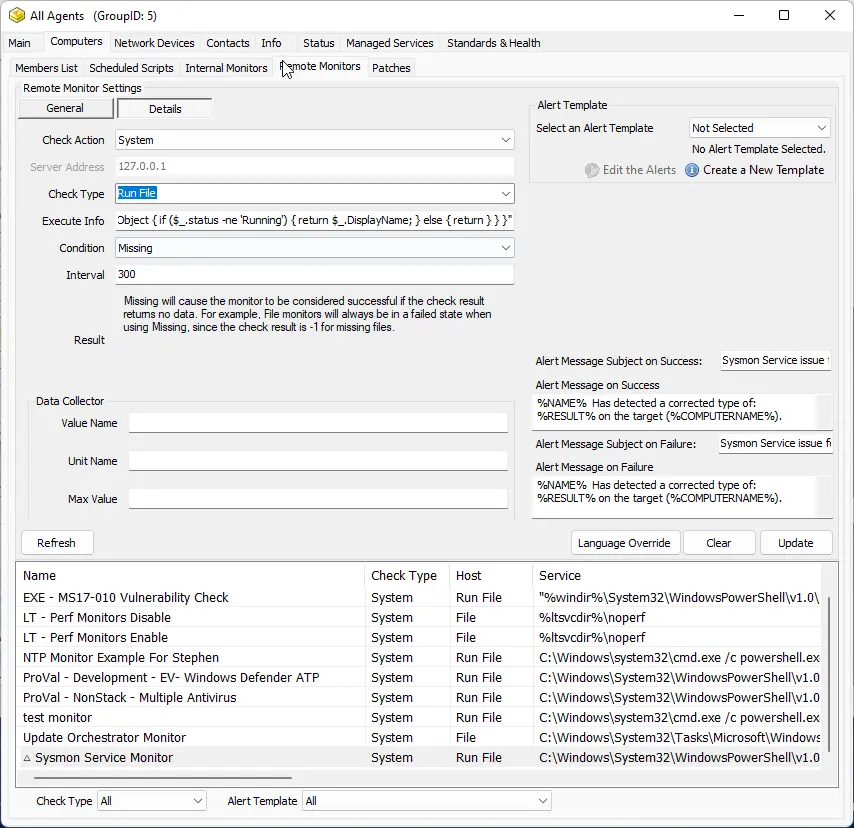
Task: Switch to the Computers tab
Action: coord(76,41)
